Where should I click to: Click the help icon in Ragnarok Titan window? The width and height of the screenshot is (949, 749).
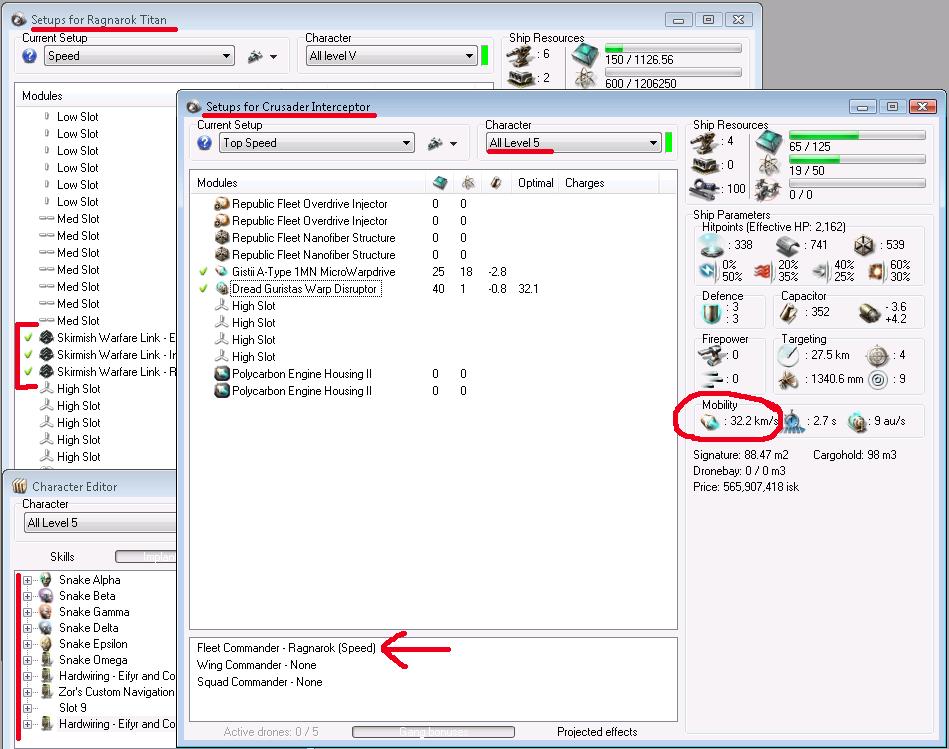coord(30,56)
